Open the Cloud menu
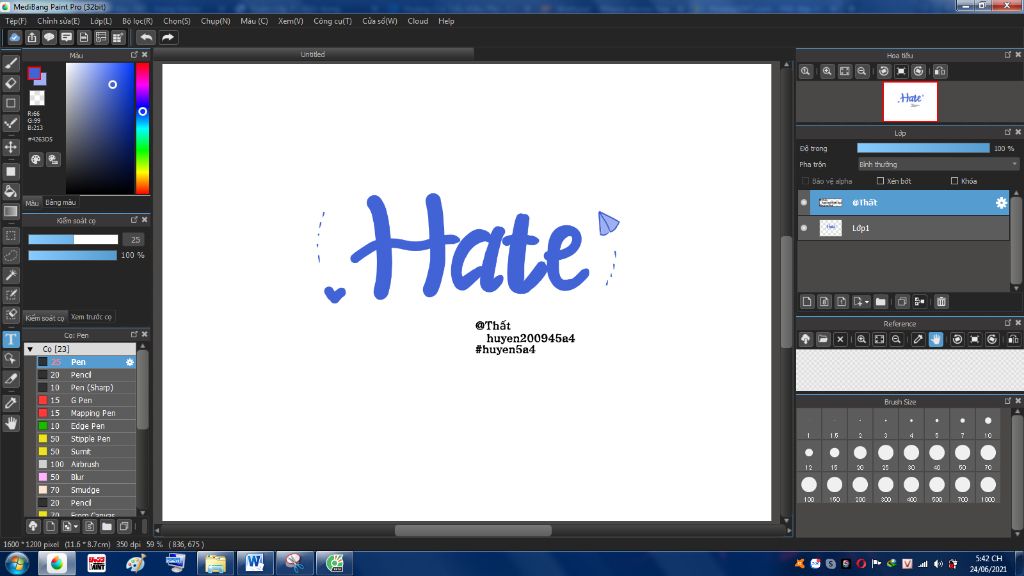 [418, 21]
